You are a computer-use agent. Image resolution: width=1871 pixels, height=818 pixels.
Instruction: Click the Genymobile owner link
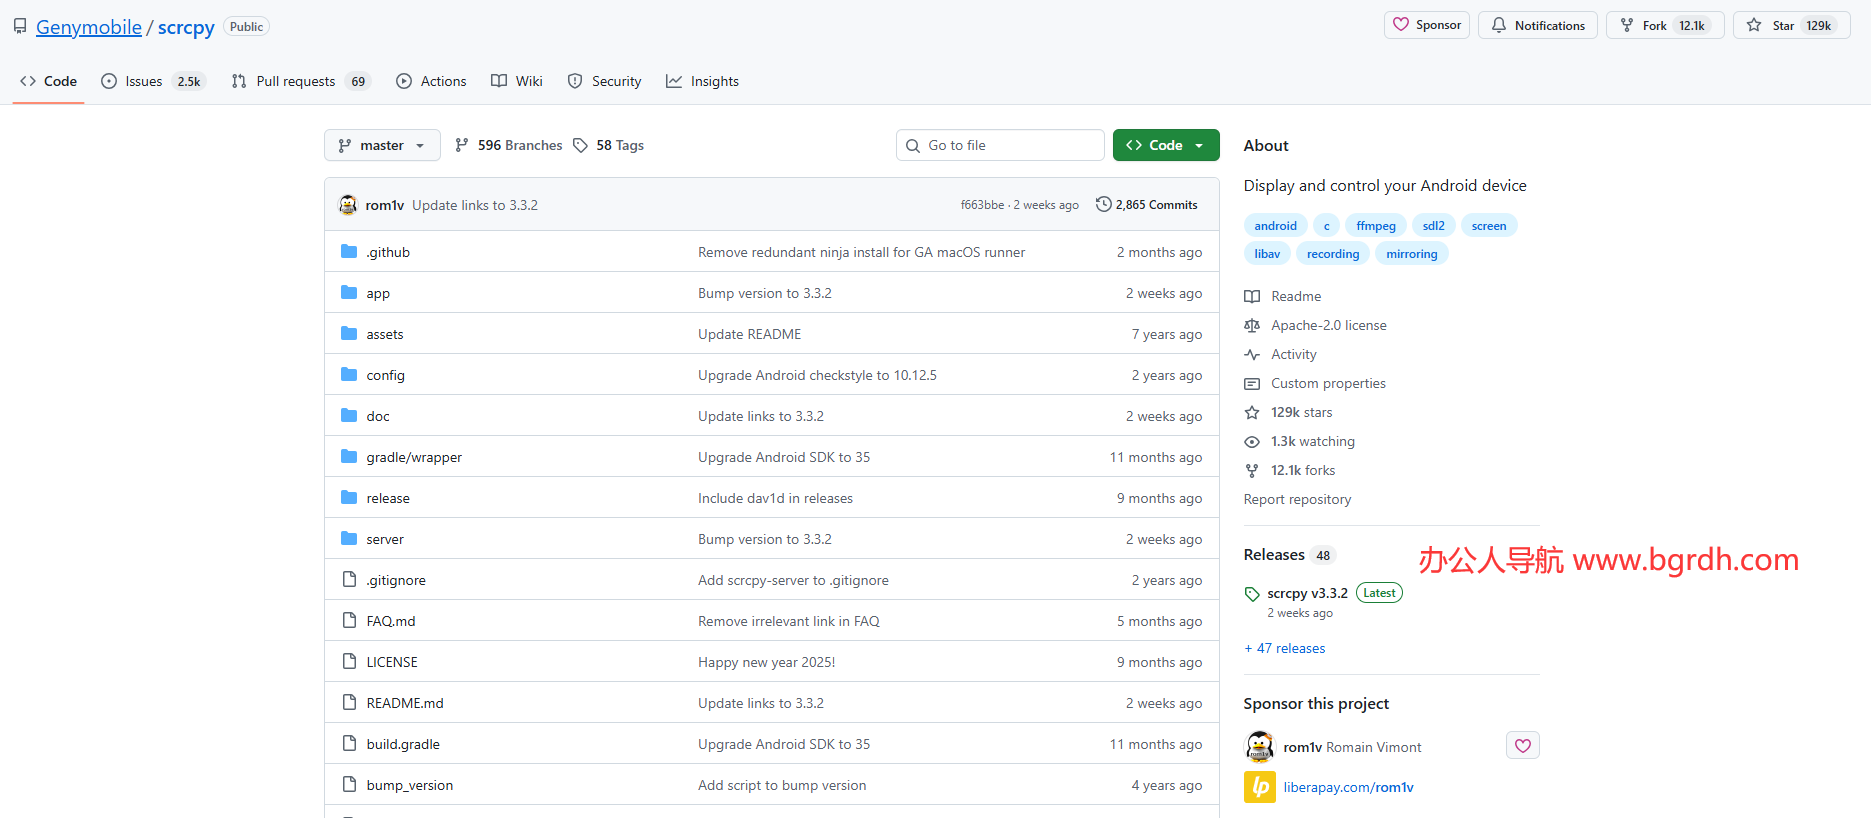[x=89, y=28]
